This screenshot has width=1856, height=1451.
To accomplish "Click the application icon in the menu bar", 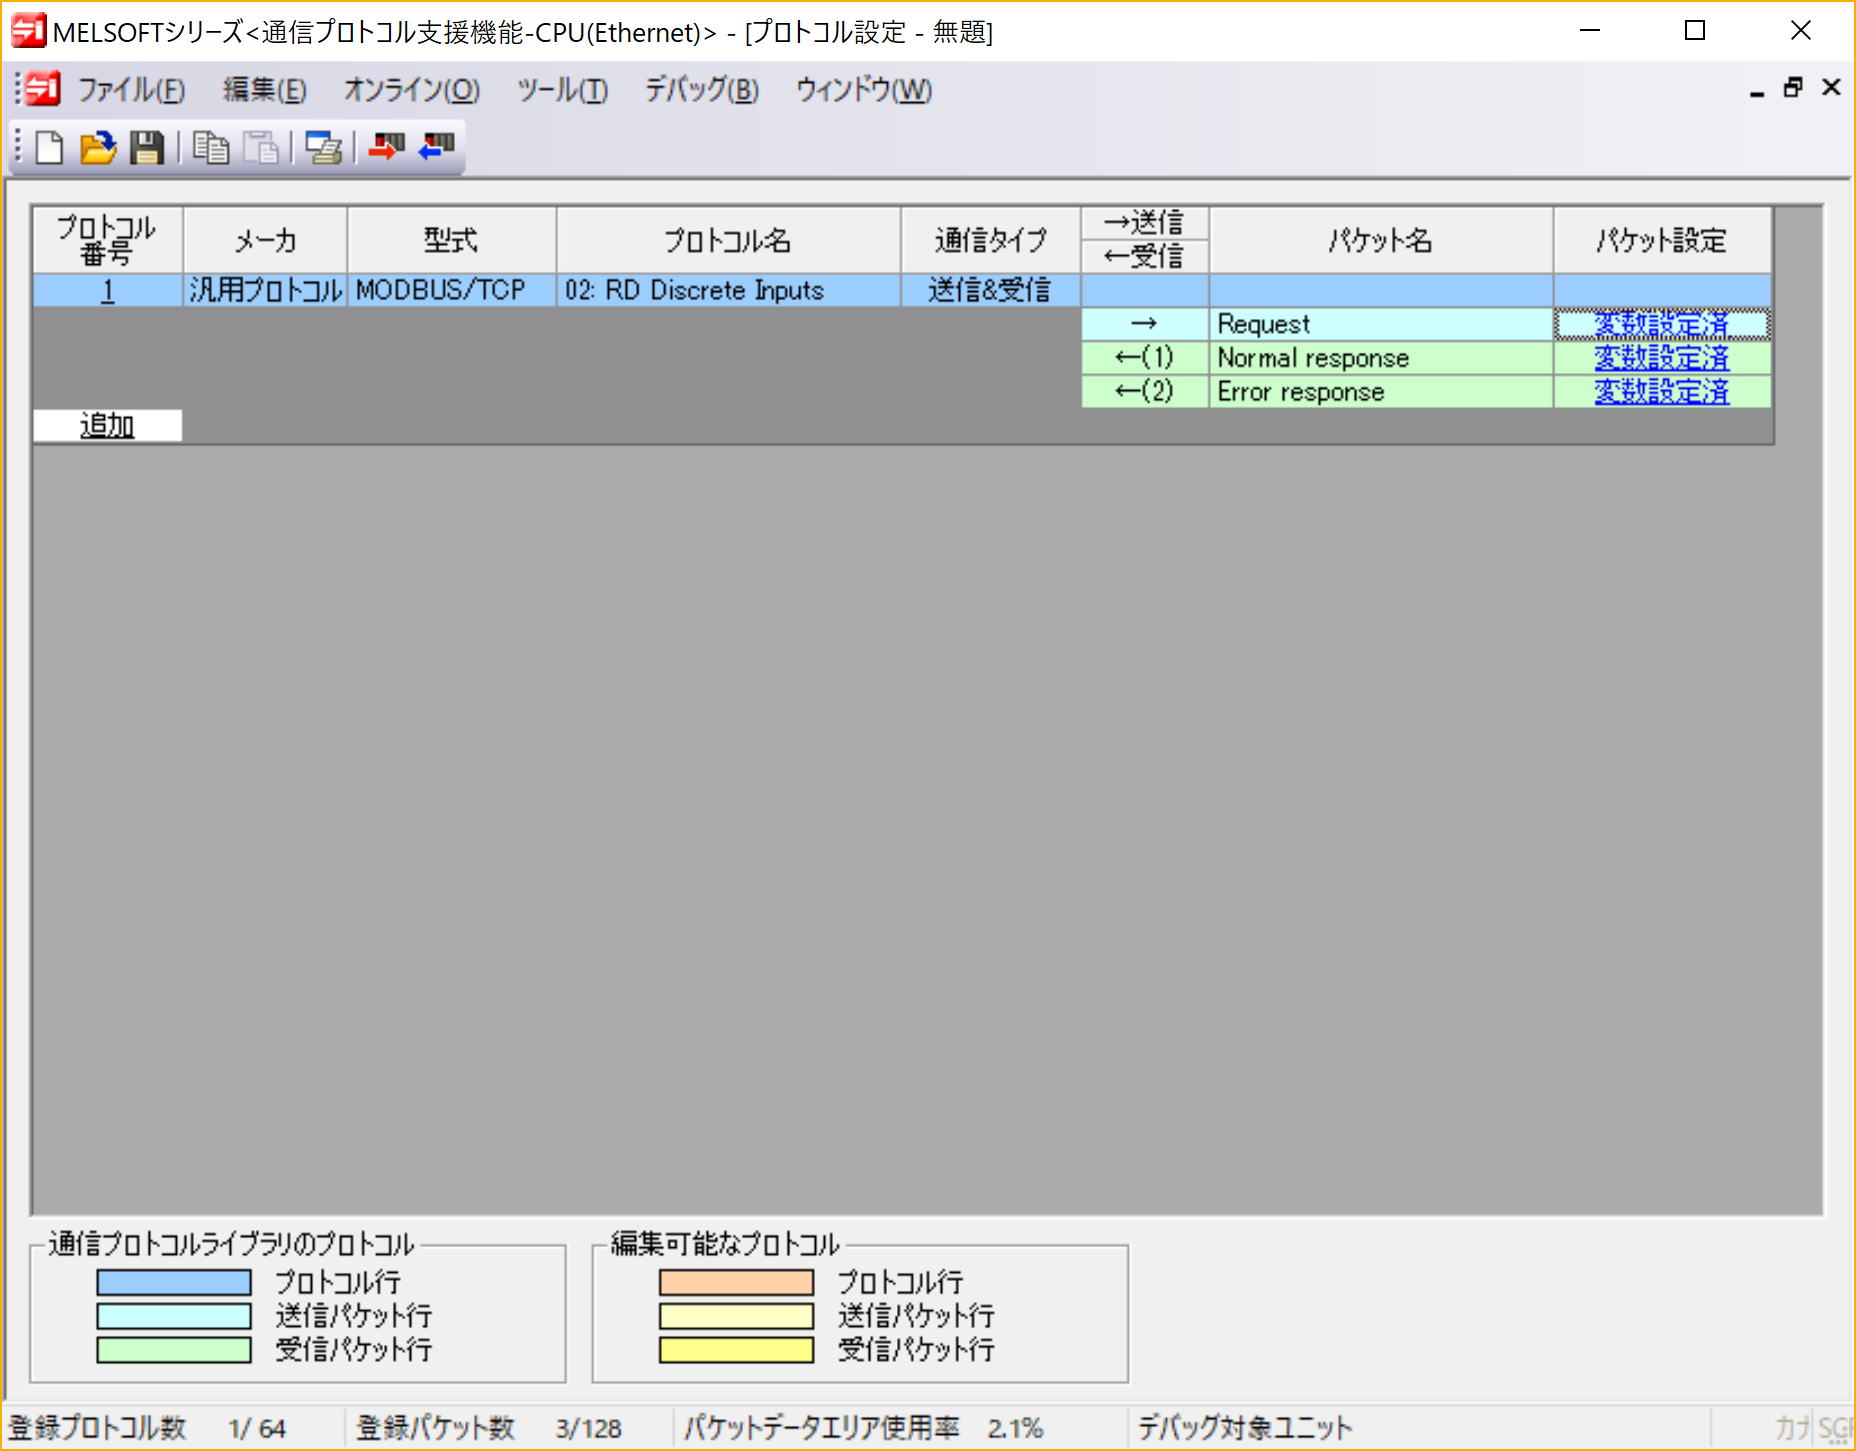I will pyautogui.click(x=43, y=89).
